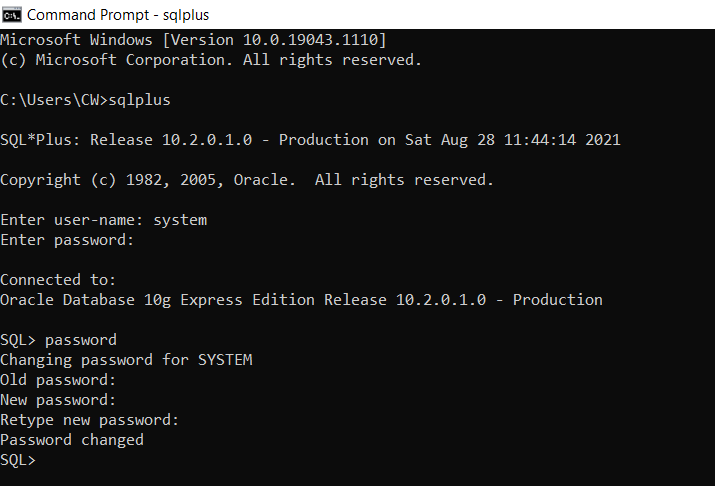The width and height of the screenshot is (715, 486).
Task: Click the 'SQL> password' command line
Action: [58, 340]
